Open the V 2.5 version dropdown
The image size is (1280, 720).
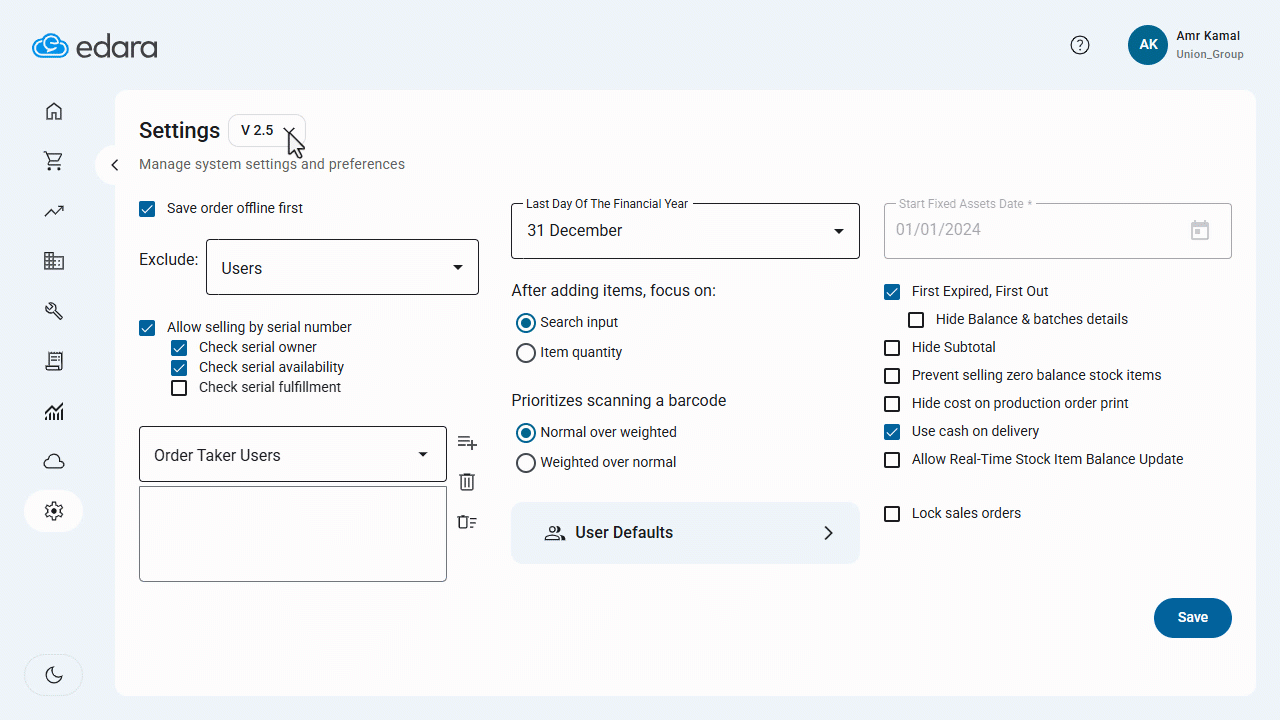click(267, 131)
